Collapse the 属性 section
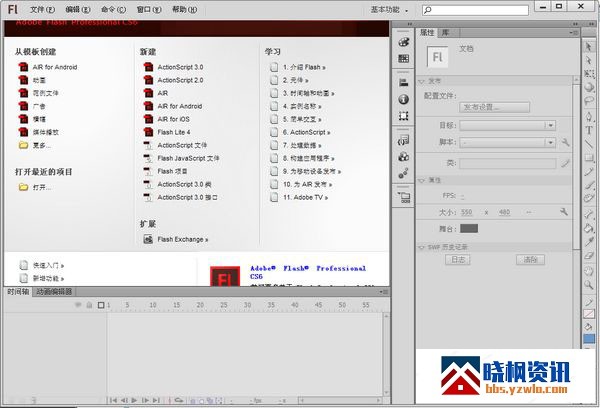 pyautogui.click(x=422, y=180)
